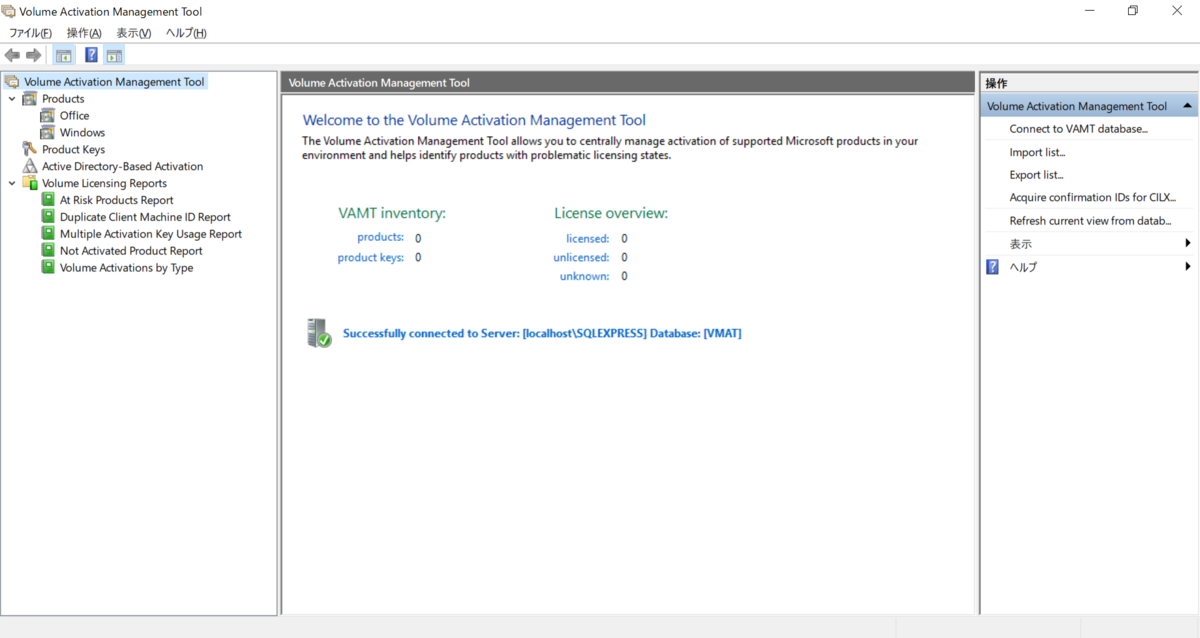The image size is (1200, 638).
Task: Expand the ヘルプ submenu arrow in actions
Action: 1188,267
